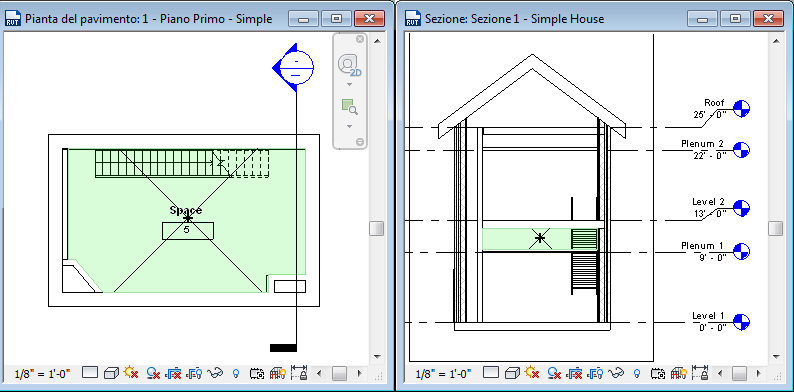Open the plan view scale 1/8" = 1'-0" selector

(x=43, y=374)
